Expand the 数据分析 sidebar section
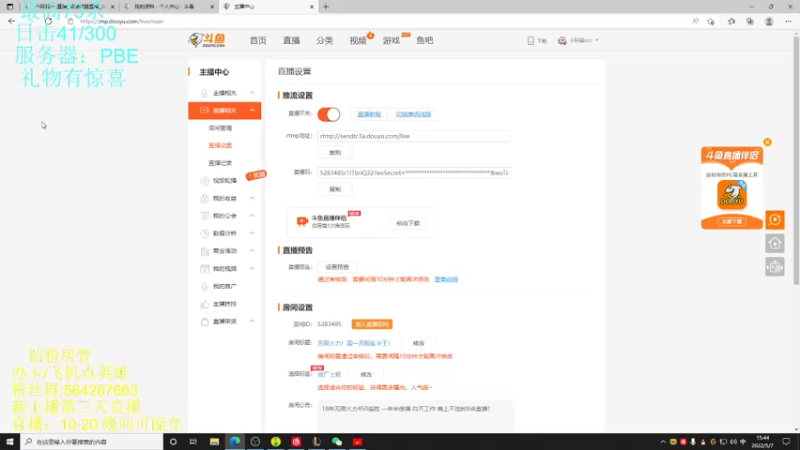This screenshot has height=450, width=800. 252,233
